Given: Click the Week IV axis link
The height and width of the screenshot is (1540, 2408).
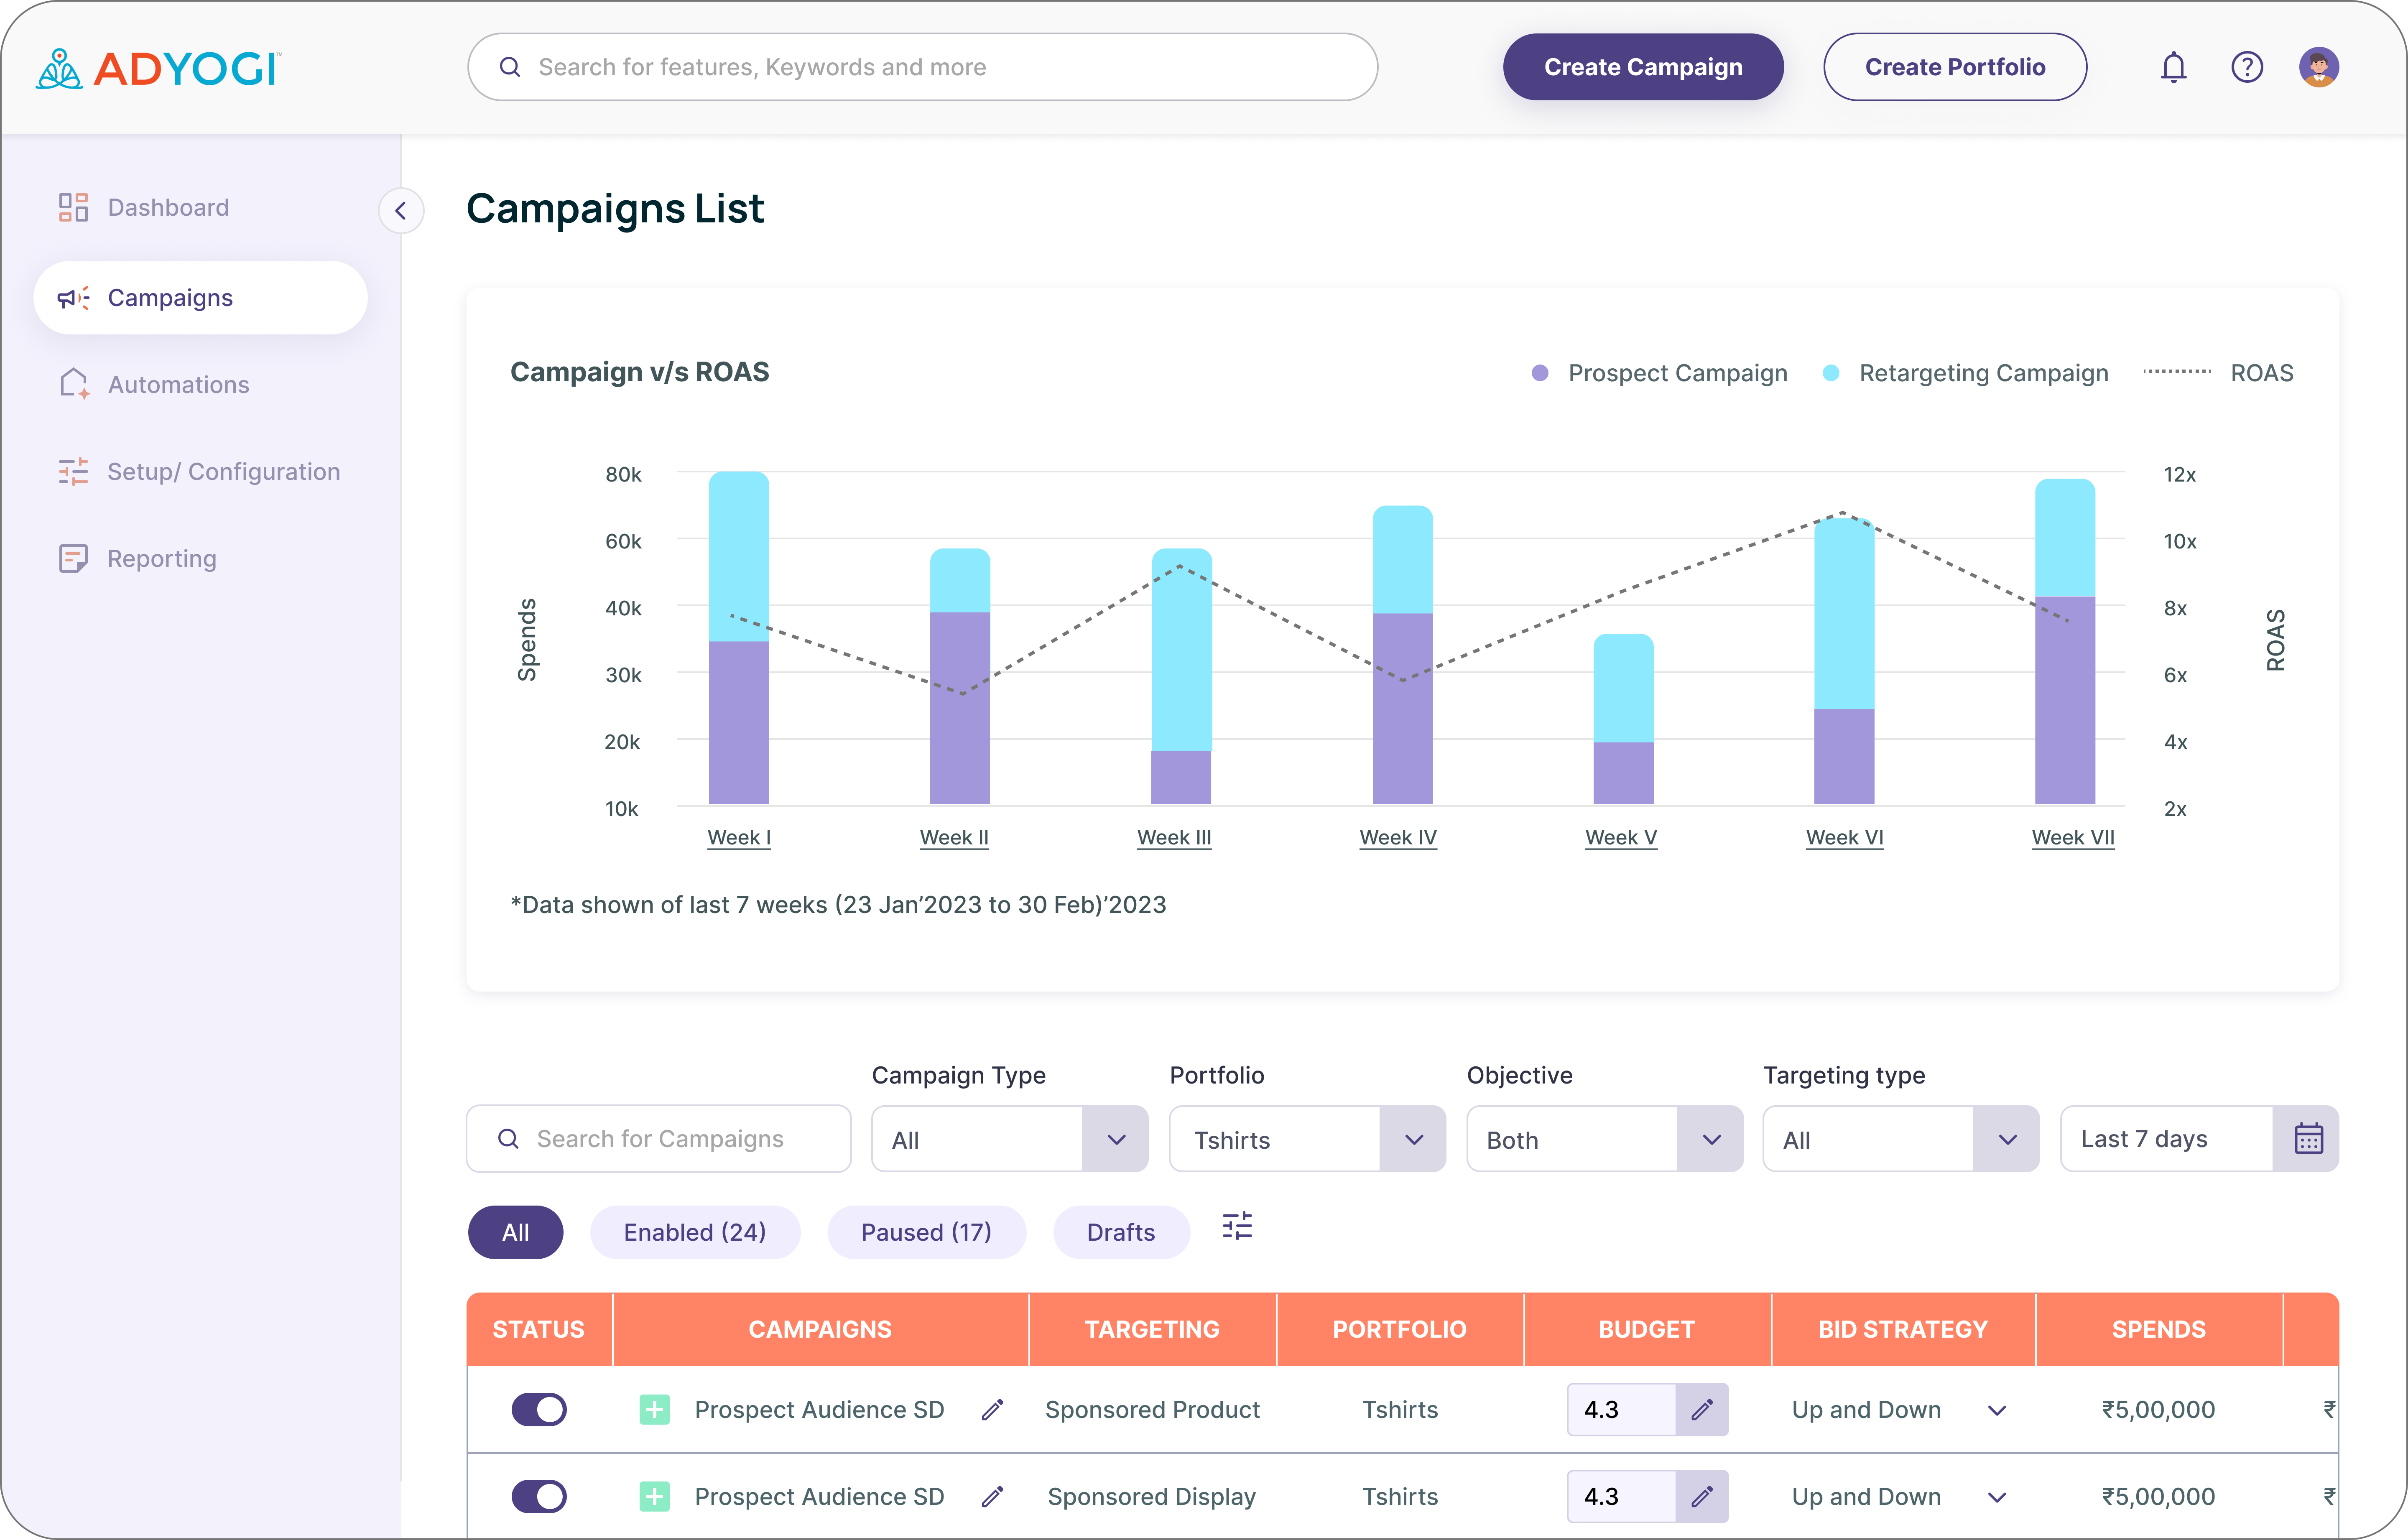Looking at the screenshot, I should pos(1398,838).
